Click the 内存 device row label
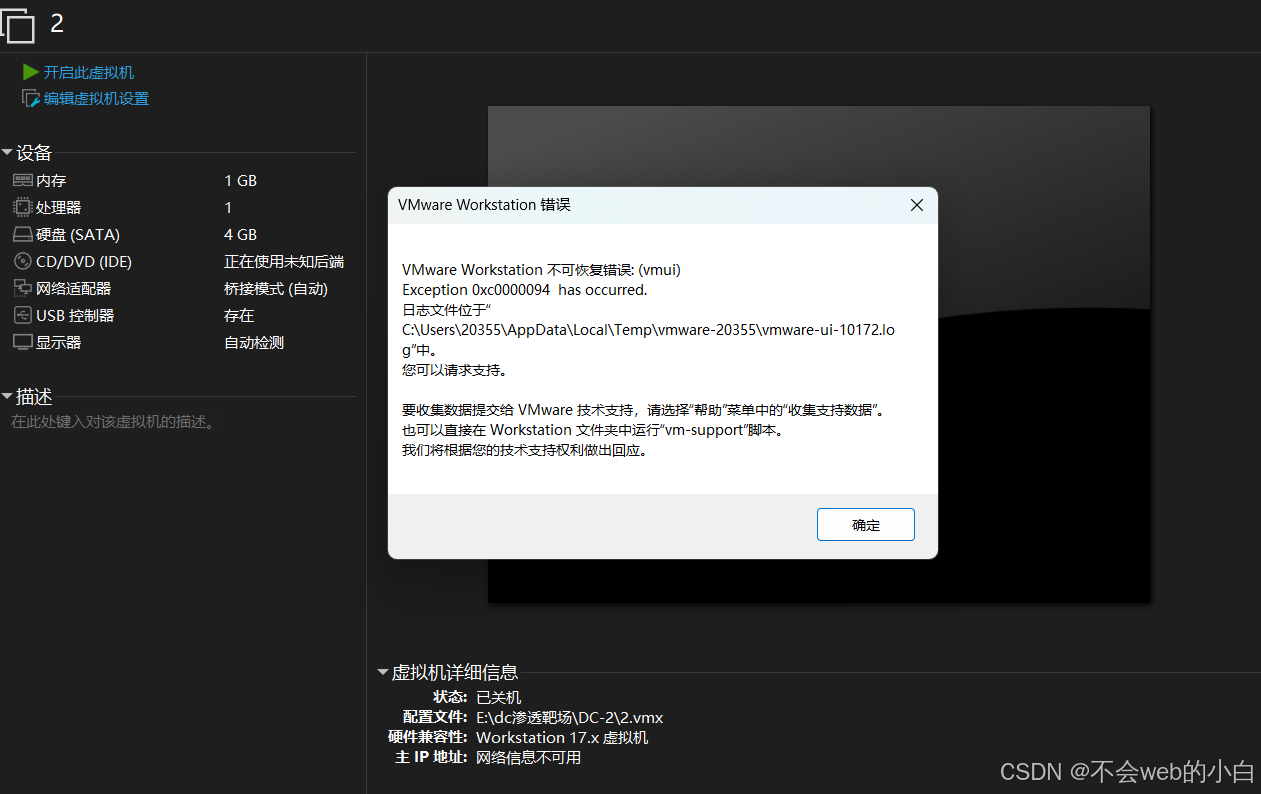 (x=51, y=181)
